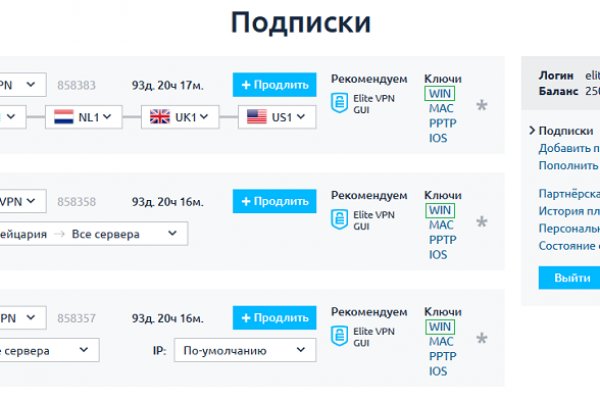
Task: Open the UK1 server dropdown
Action: 180,117
